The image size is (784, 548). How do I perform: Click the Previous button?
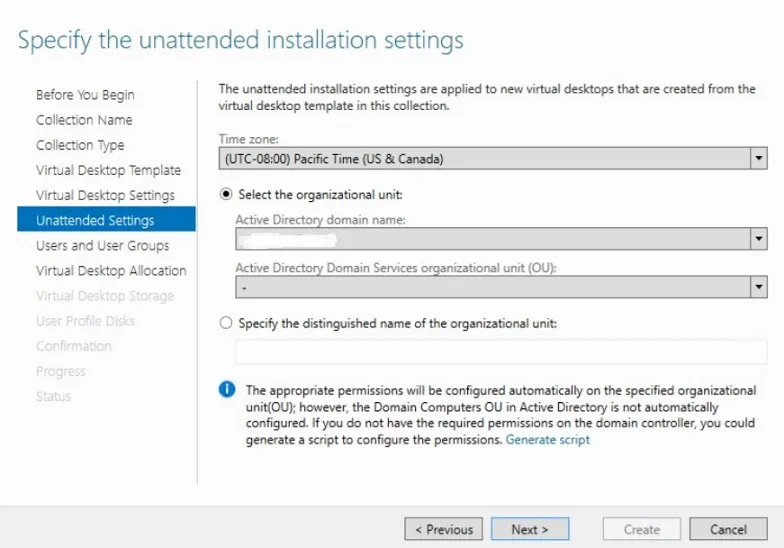pyautogui.click(x=443, y=529)
